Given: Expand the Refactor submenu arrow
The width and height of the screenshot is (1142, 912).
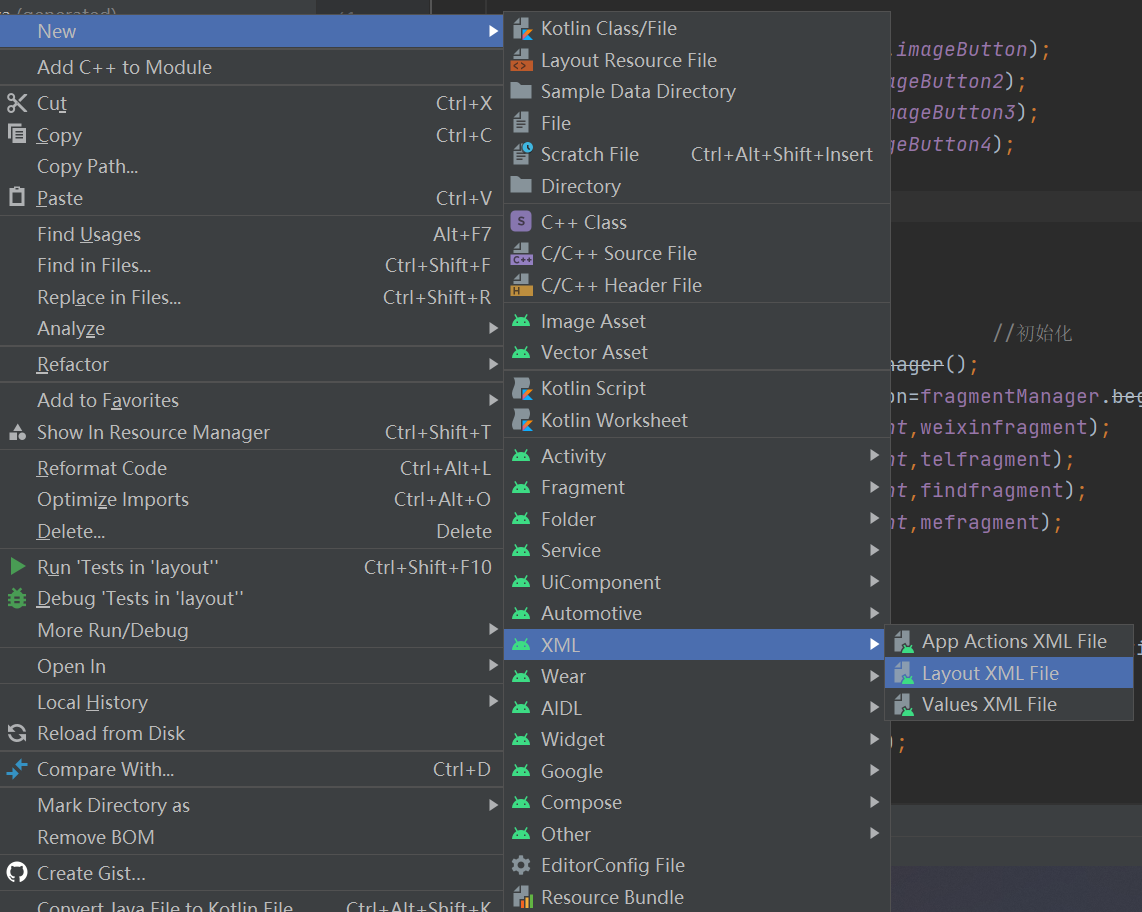Looking at the screenshot, I should (493, 364).
